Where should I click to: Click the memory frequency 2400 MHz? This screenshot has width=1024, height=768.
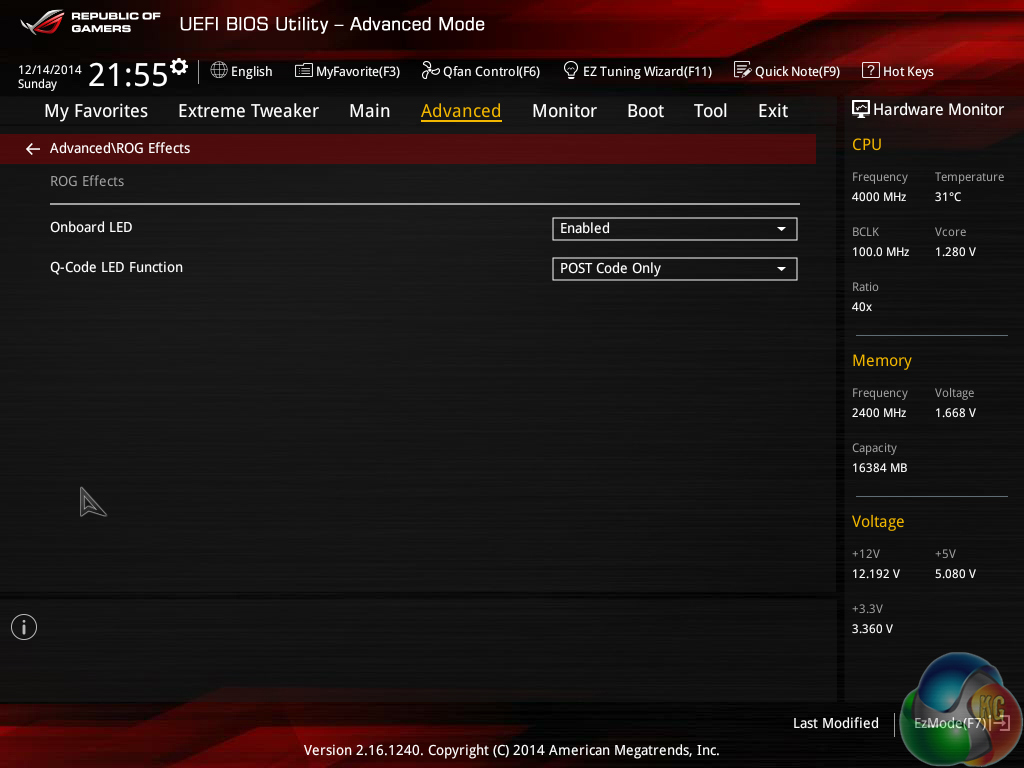pos(879,413)
